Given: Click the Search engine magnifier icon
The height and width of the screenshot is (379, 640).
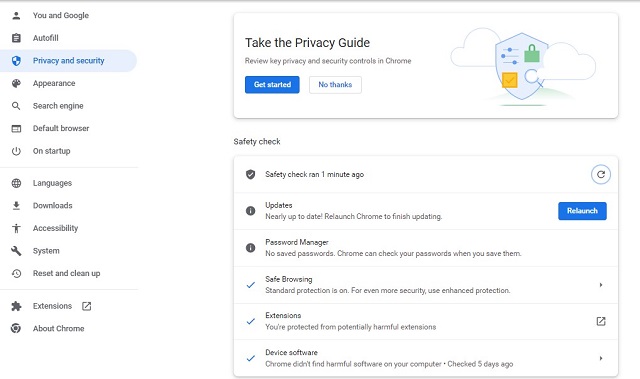Looking at the screenshot, I should (16, 106).
